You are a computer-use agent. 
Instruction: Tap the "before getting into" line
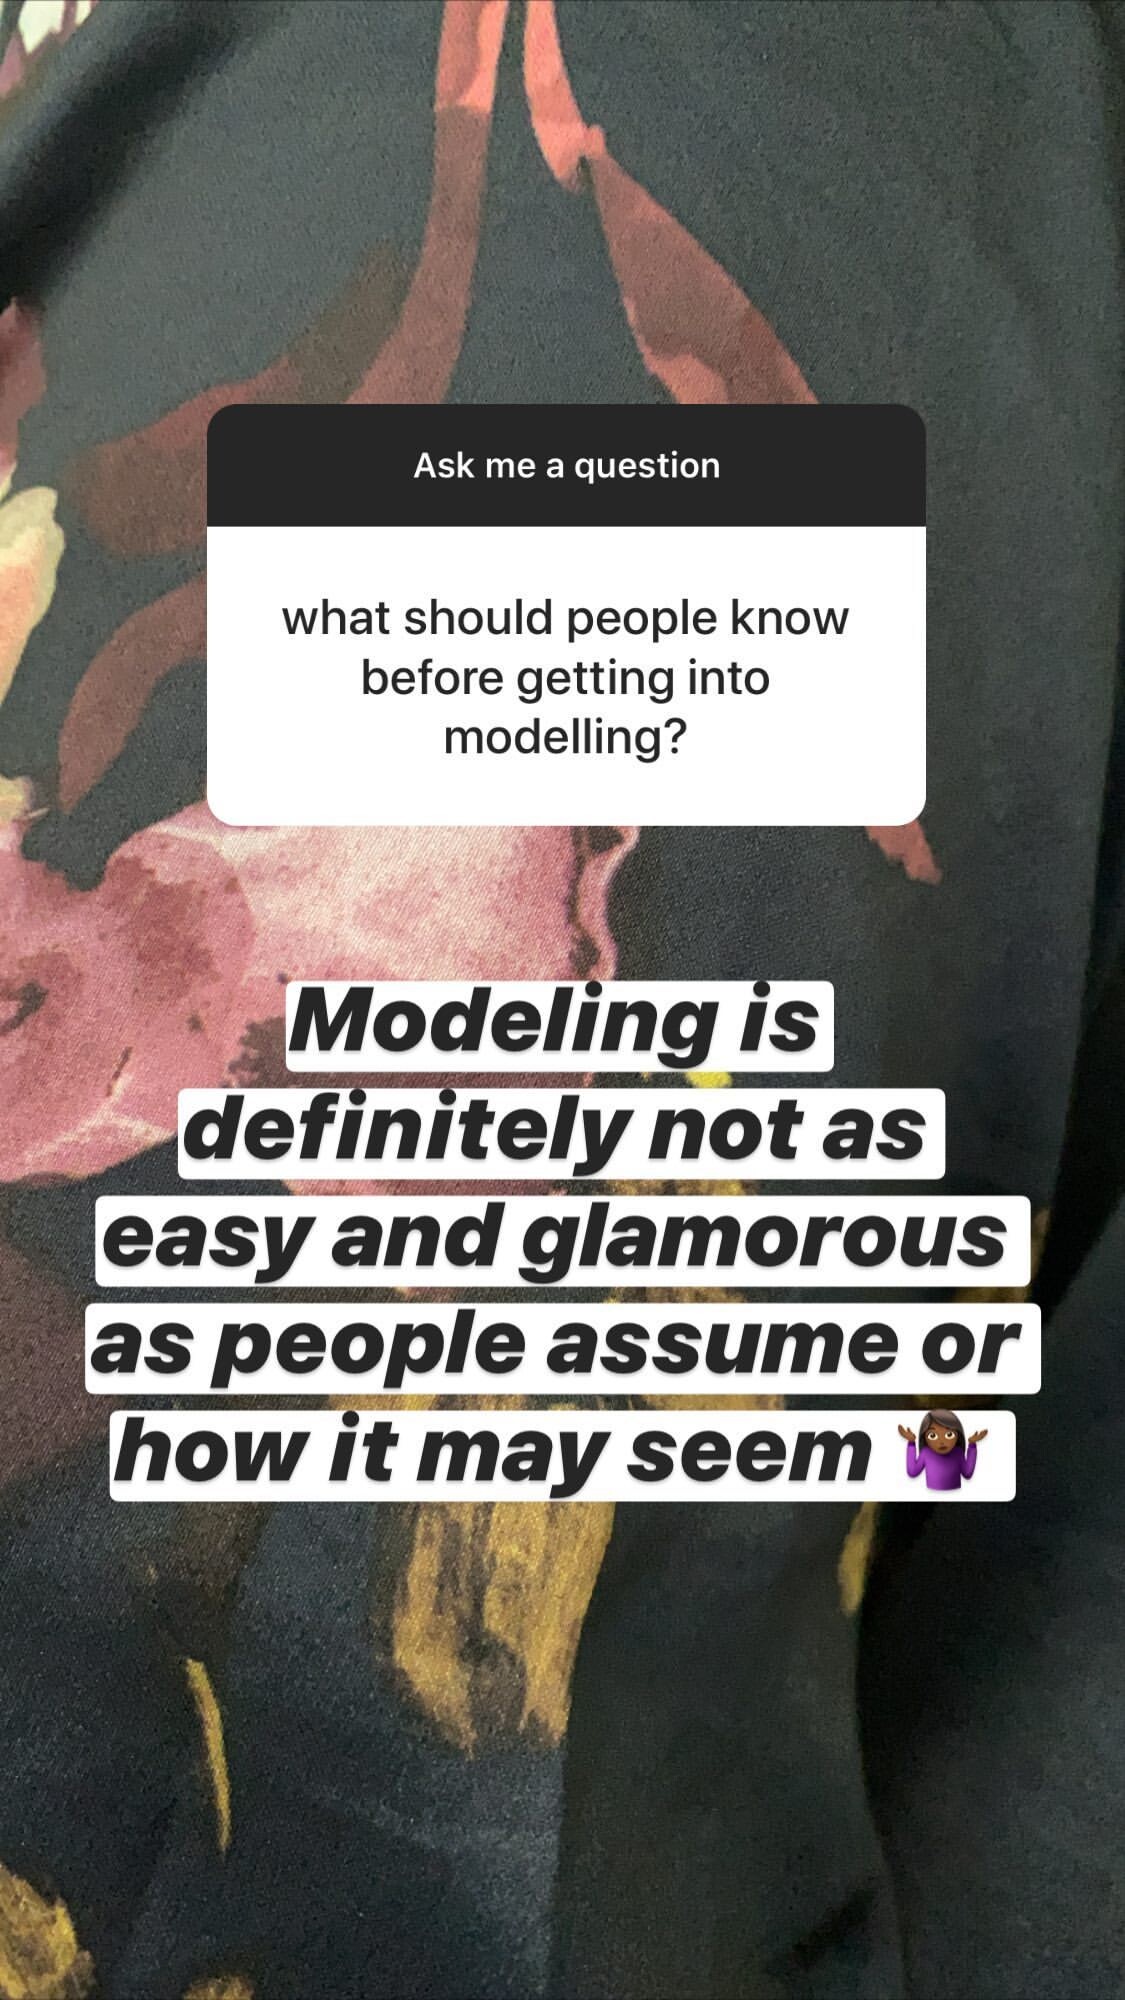coord(565,678)
